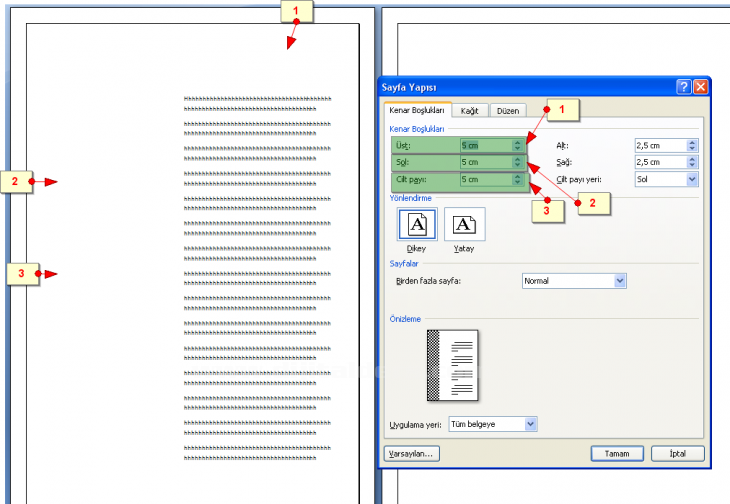
Task: Click the Cilt payı input field
Action: (x=486, y=180)
